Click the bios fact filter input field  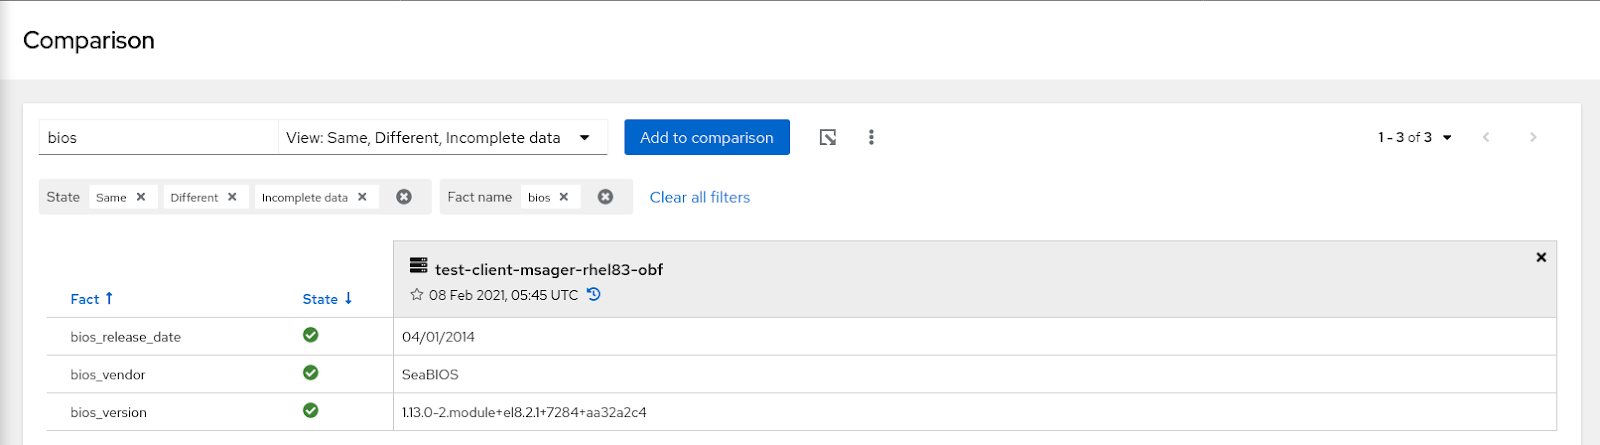pyautogui.click(x=157, y=137)
